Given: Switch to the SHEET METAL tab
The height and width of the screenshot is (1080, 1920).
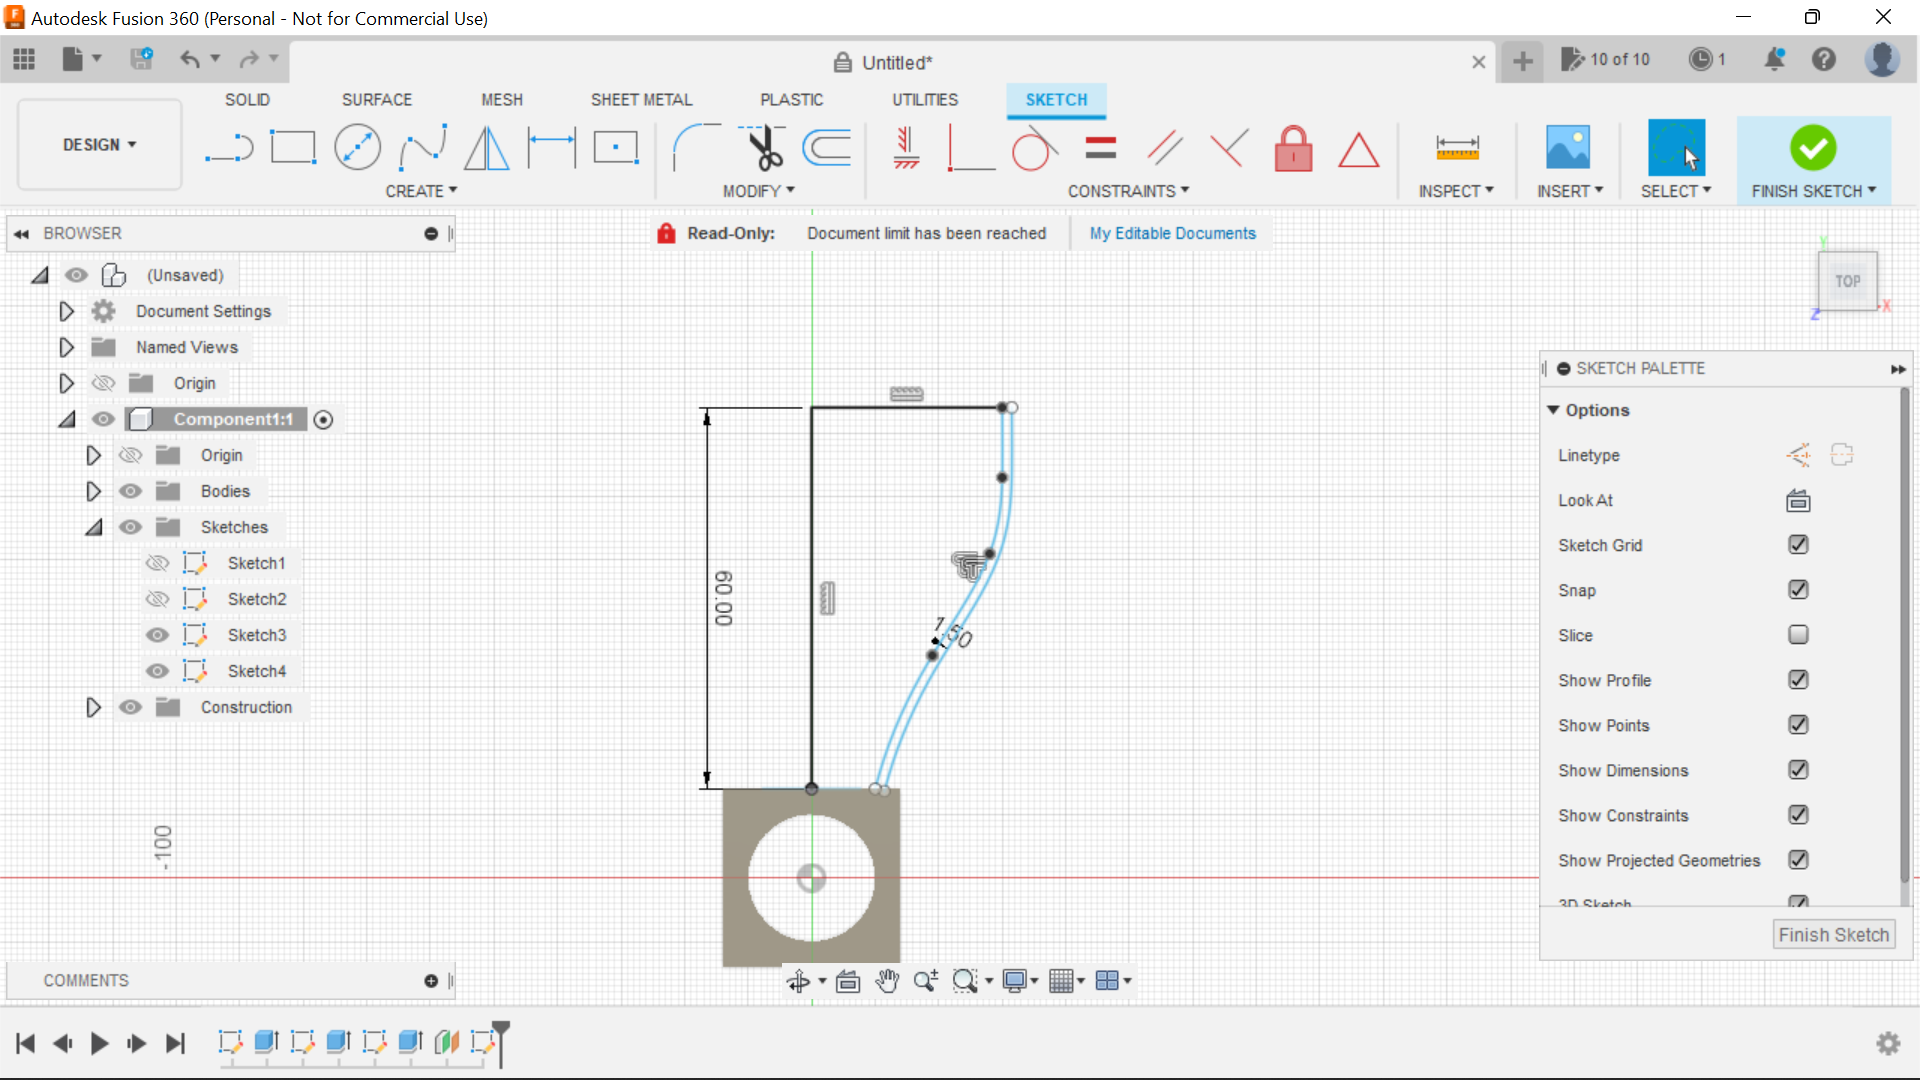Looking at the screenshot, I should [641, 99].
